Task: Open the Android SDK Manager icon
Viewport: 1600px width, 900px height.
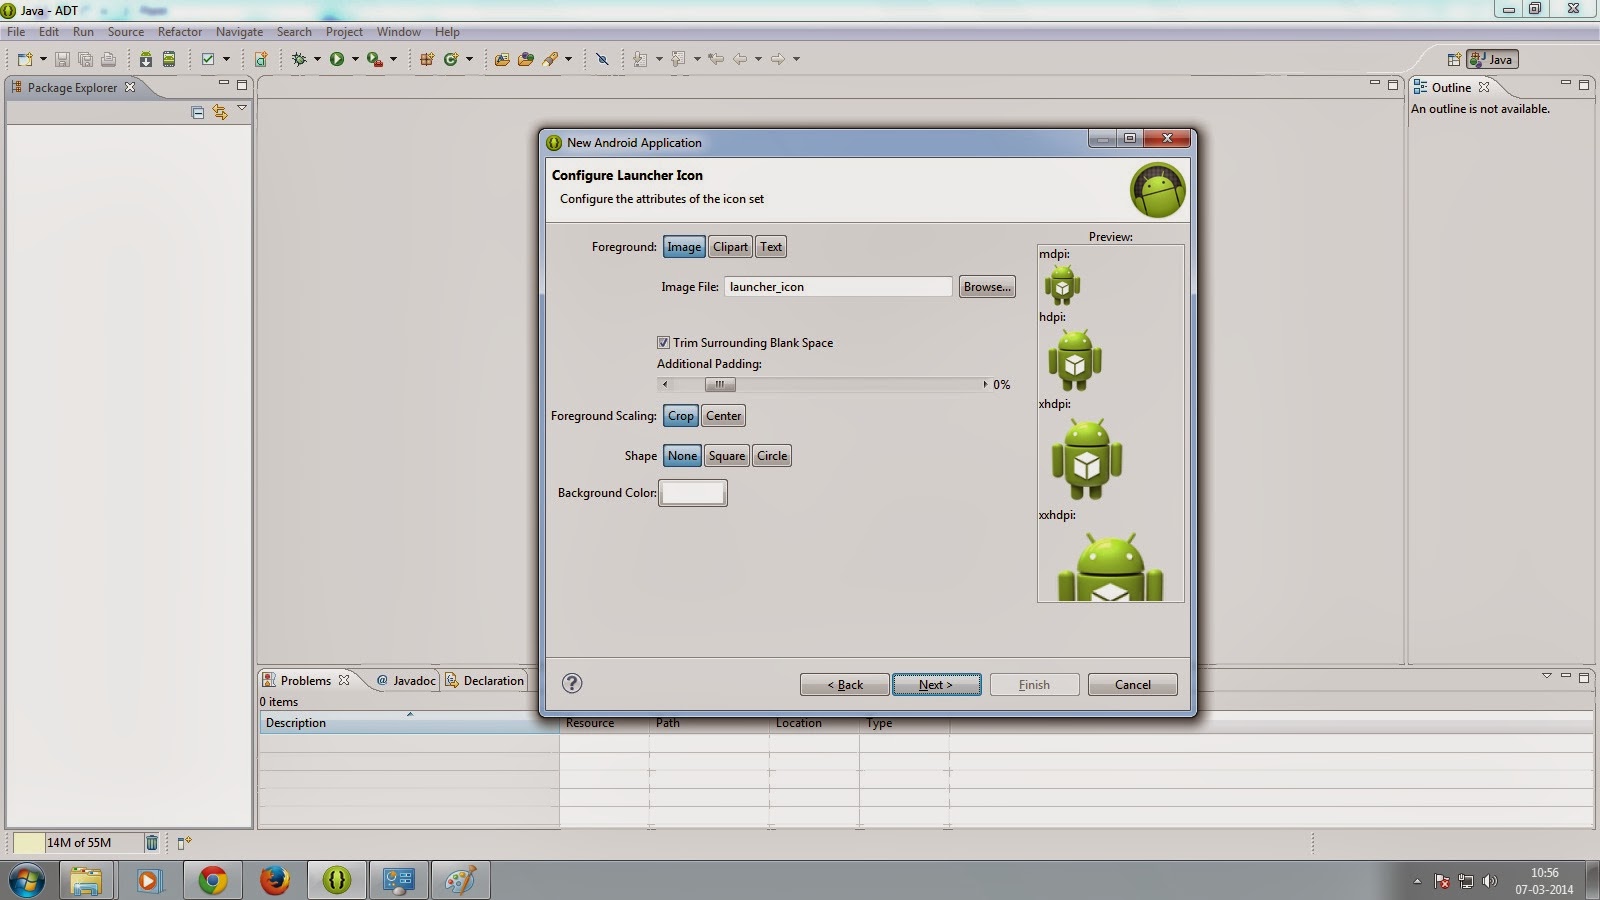Action: (146, 59)
